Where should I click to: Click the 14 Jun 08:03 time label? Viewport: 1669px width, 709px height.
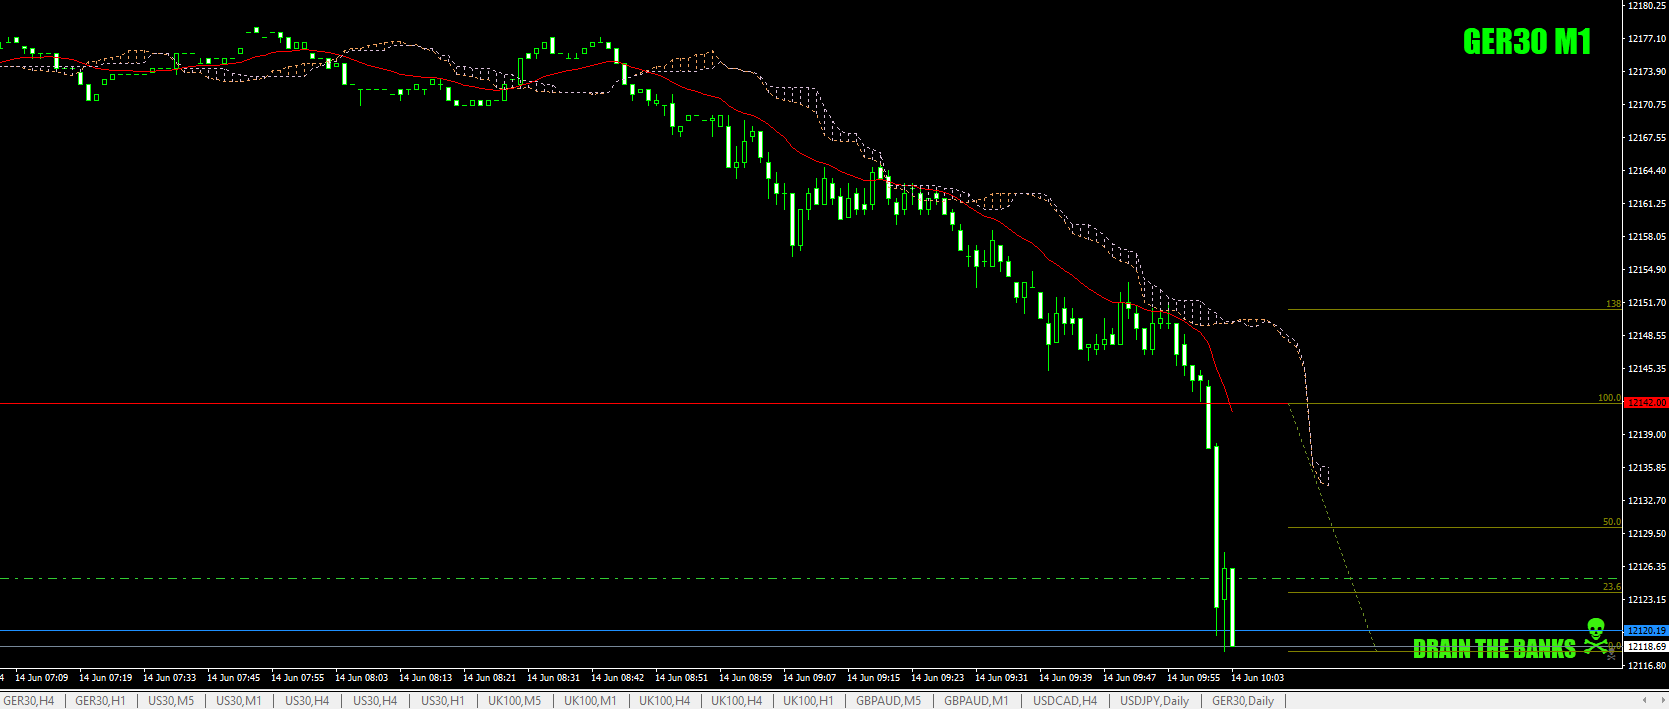[x=362, y=678]
